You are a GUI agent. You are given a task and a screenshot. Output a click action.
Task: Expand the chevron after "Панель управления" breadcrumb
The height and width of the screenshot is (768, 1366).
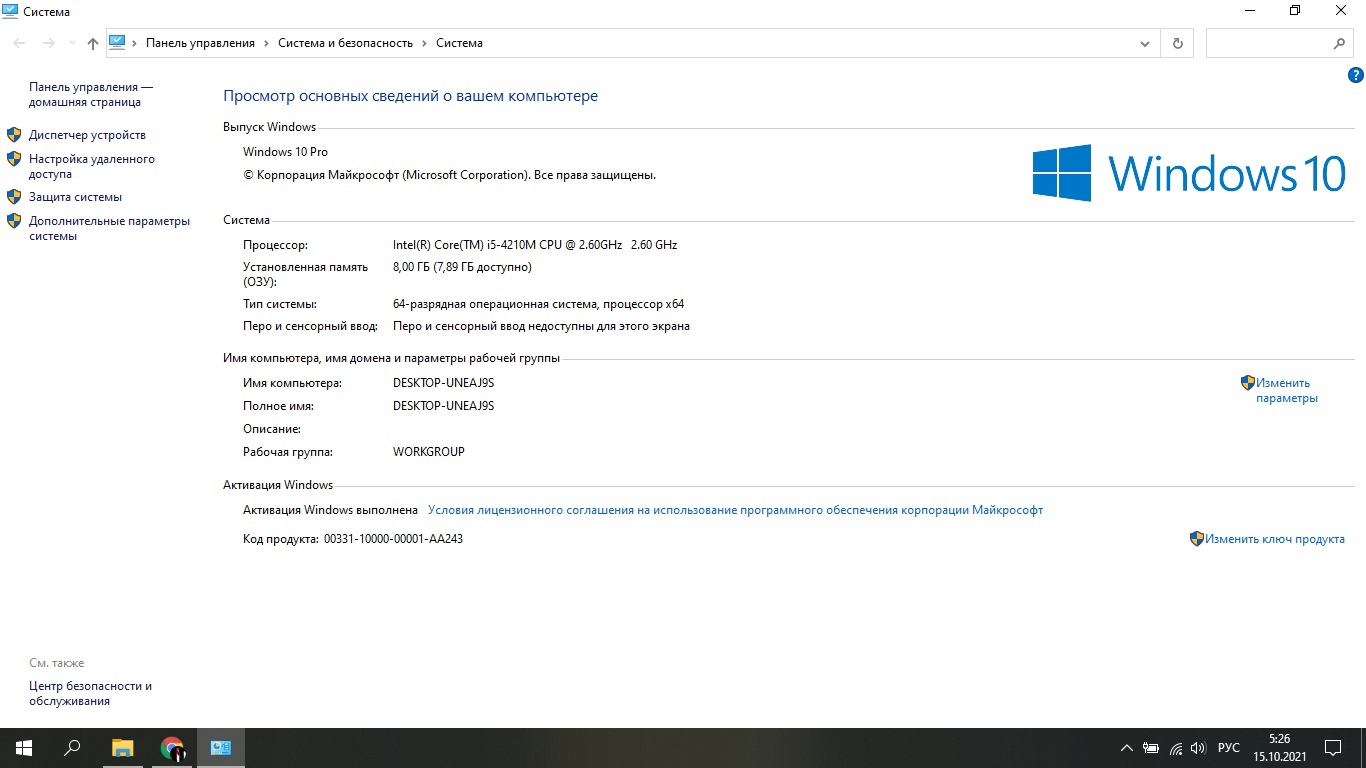pyautogui.click(x=266, y=43)
